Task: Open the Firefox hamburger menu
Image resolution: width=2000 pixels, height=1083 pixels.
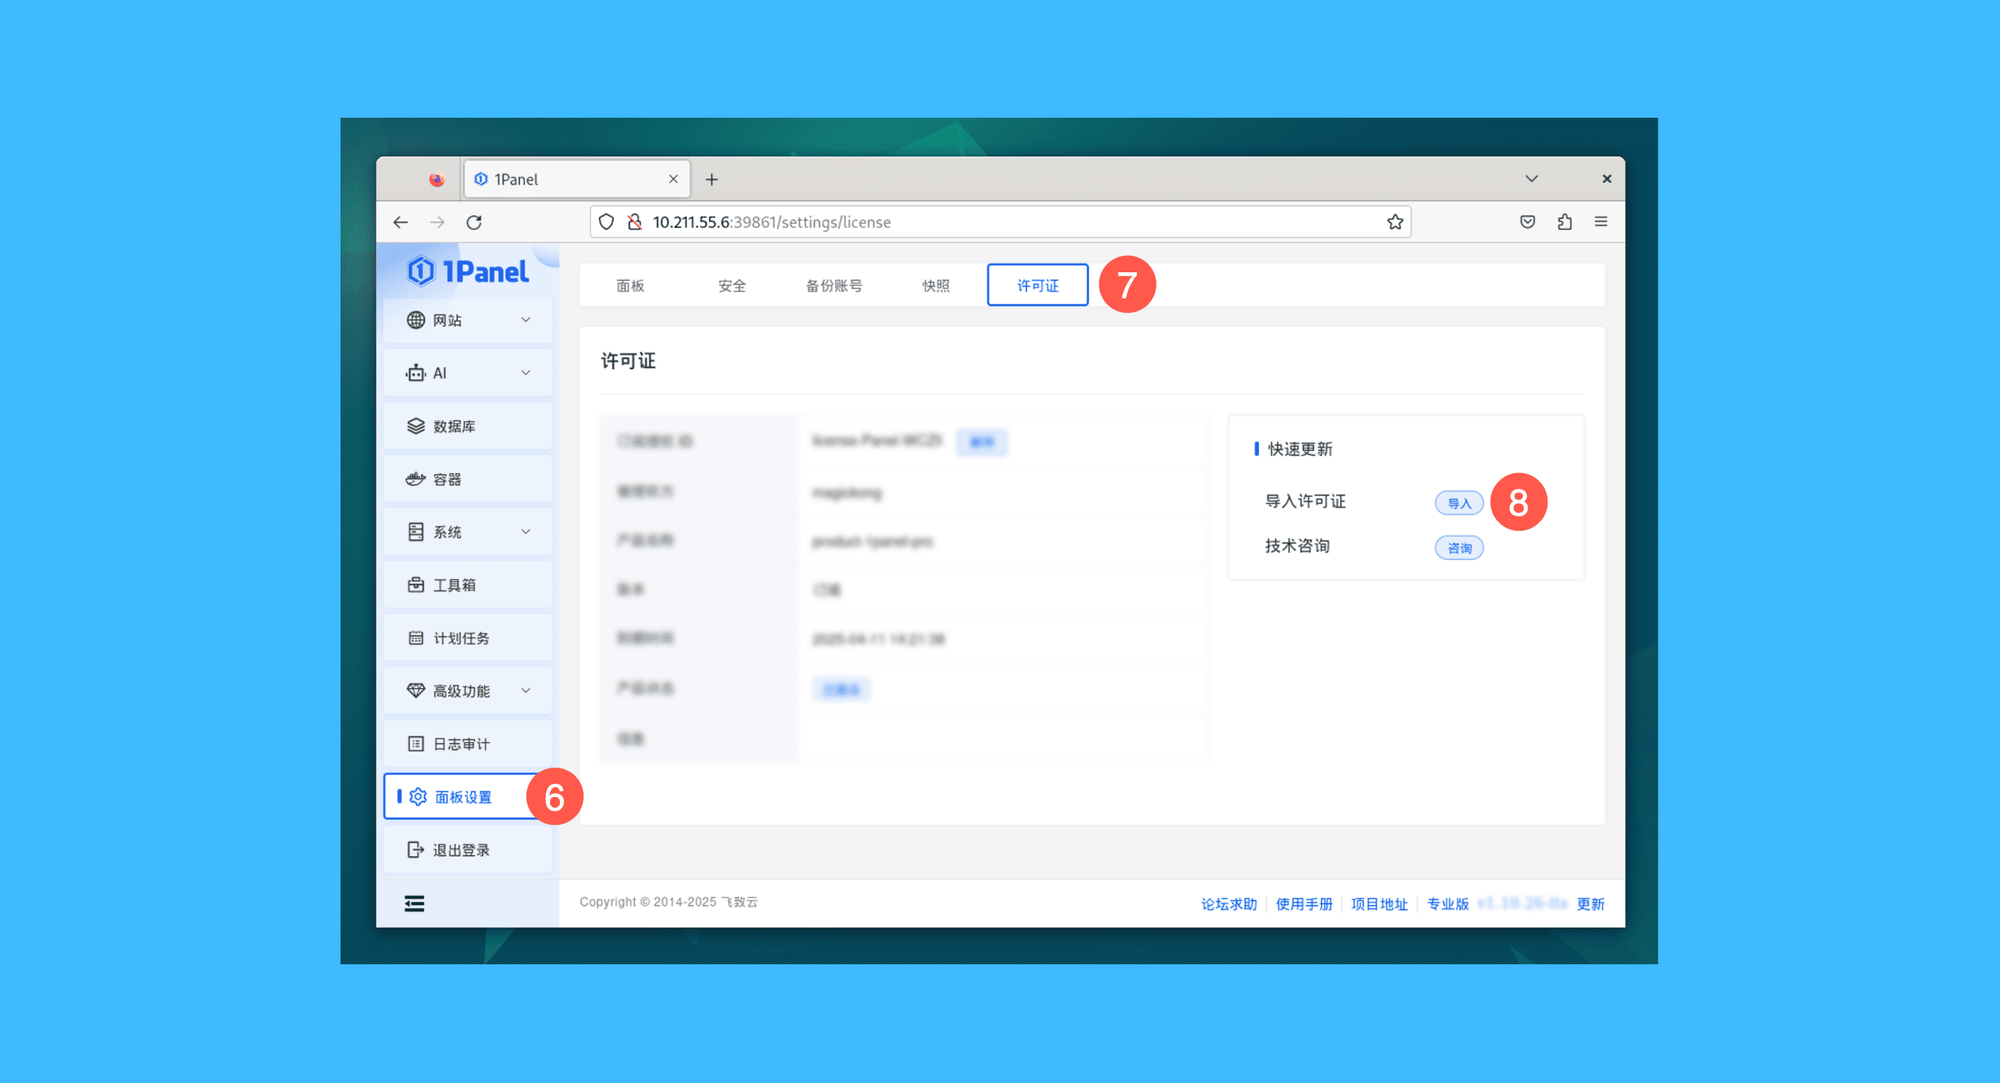Action: (x=1601, y=222)
